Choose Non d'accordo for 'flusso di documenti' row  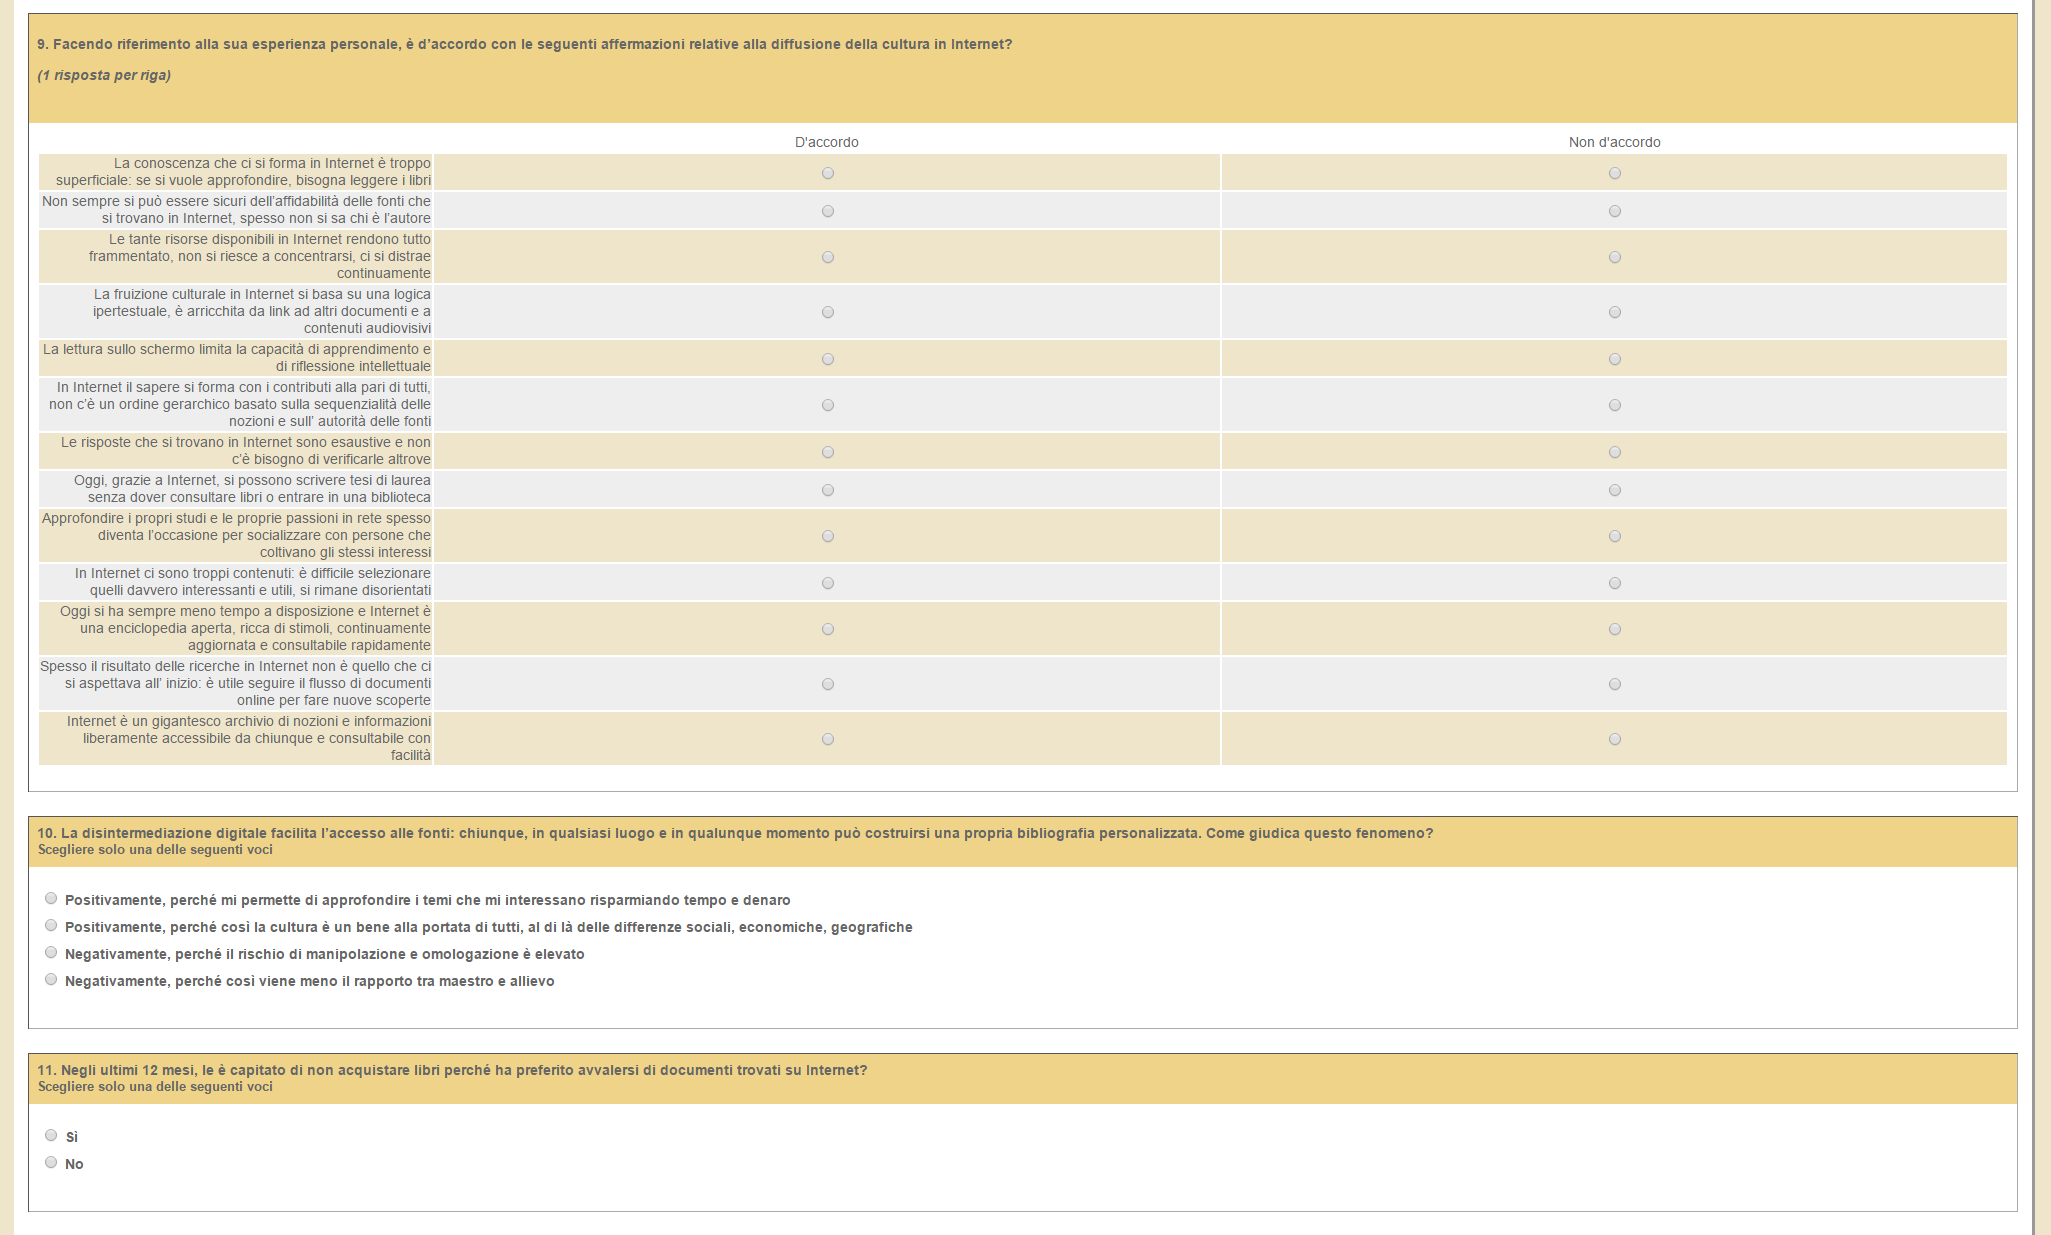tap(1614, 684)
